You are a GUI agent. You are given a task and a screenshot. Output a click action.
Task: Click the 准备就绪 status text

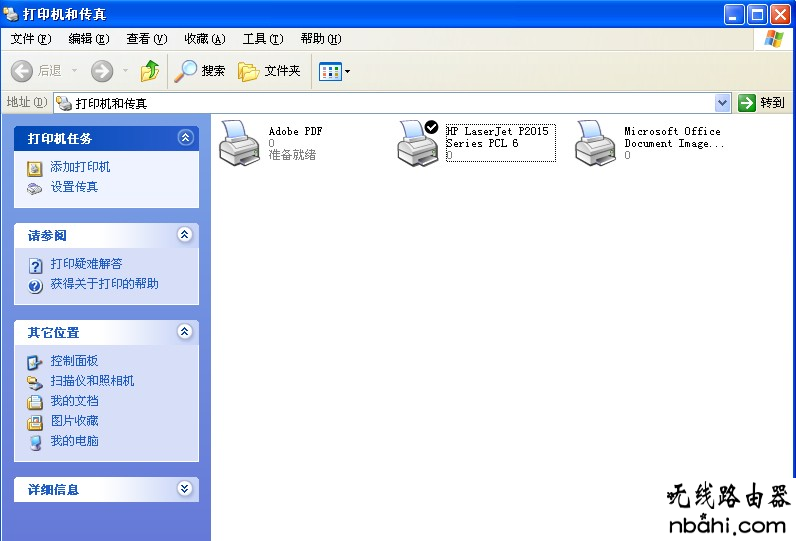292,155
